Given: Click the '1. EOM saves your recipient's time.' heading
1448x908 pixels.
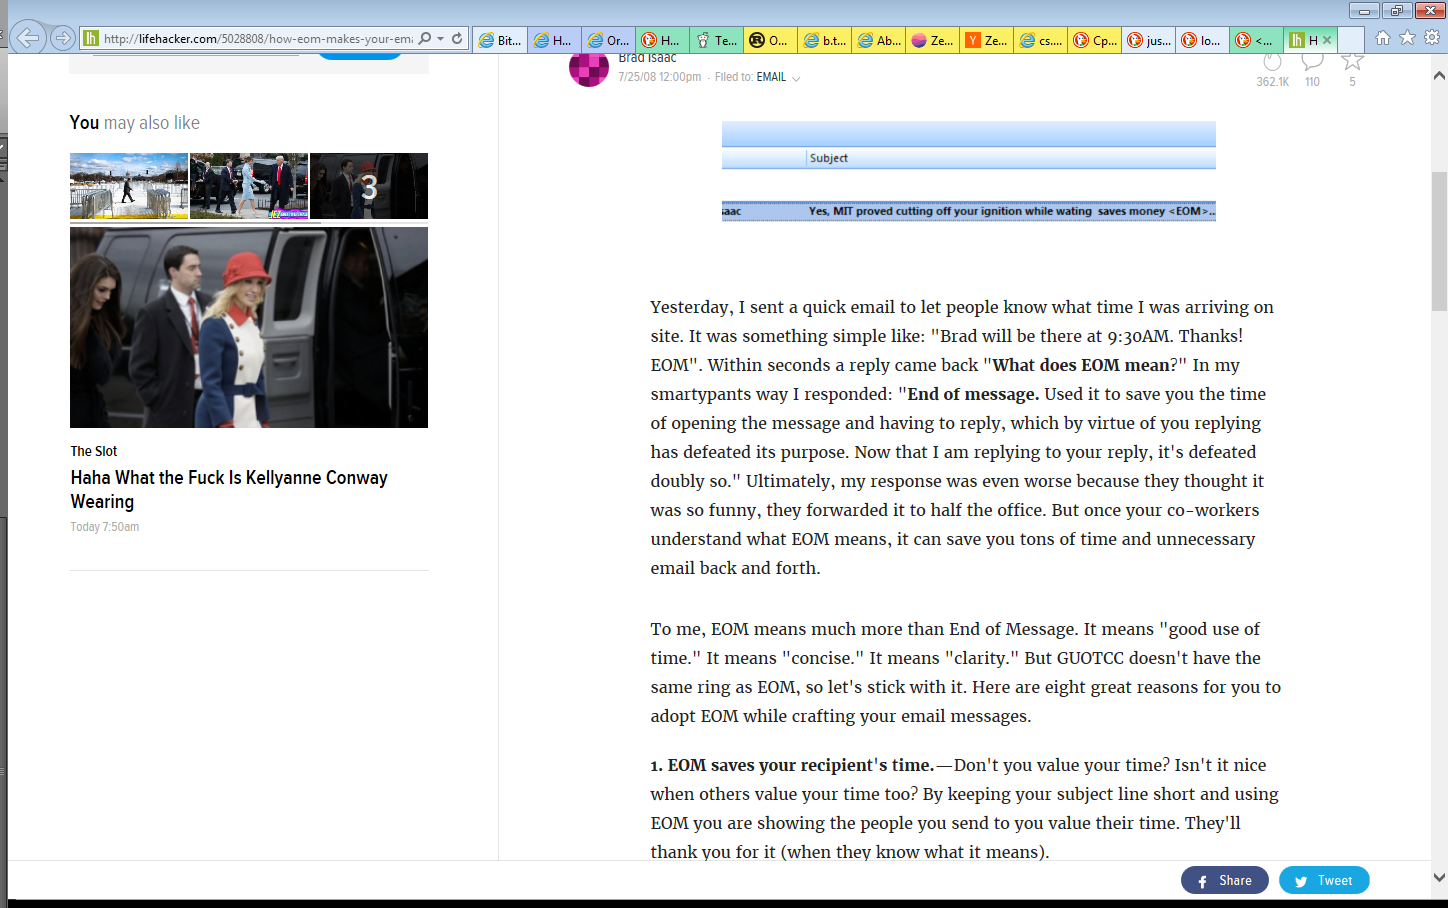Looking at the screenshot, I should coord(792,765).
